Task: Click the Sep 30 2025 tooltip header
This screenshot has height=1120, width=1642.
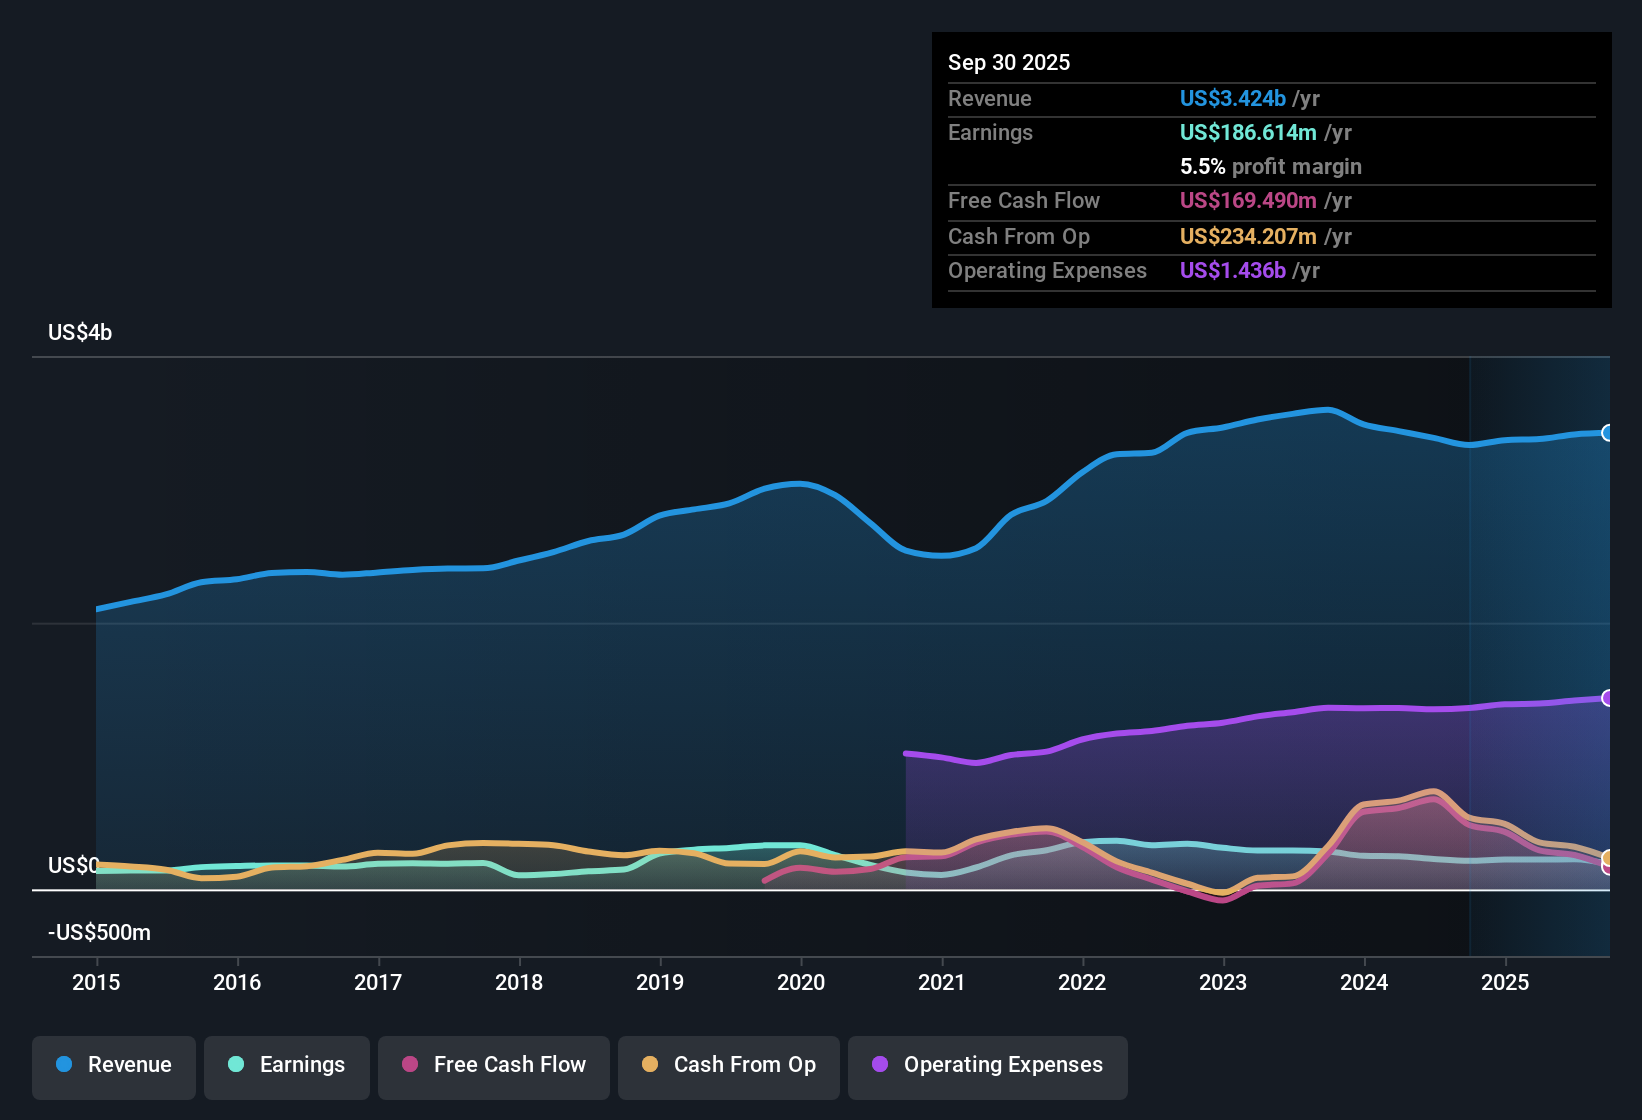Action: 1009,62
